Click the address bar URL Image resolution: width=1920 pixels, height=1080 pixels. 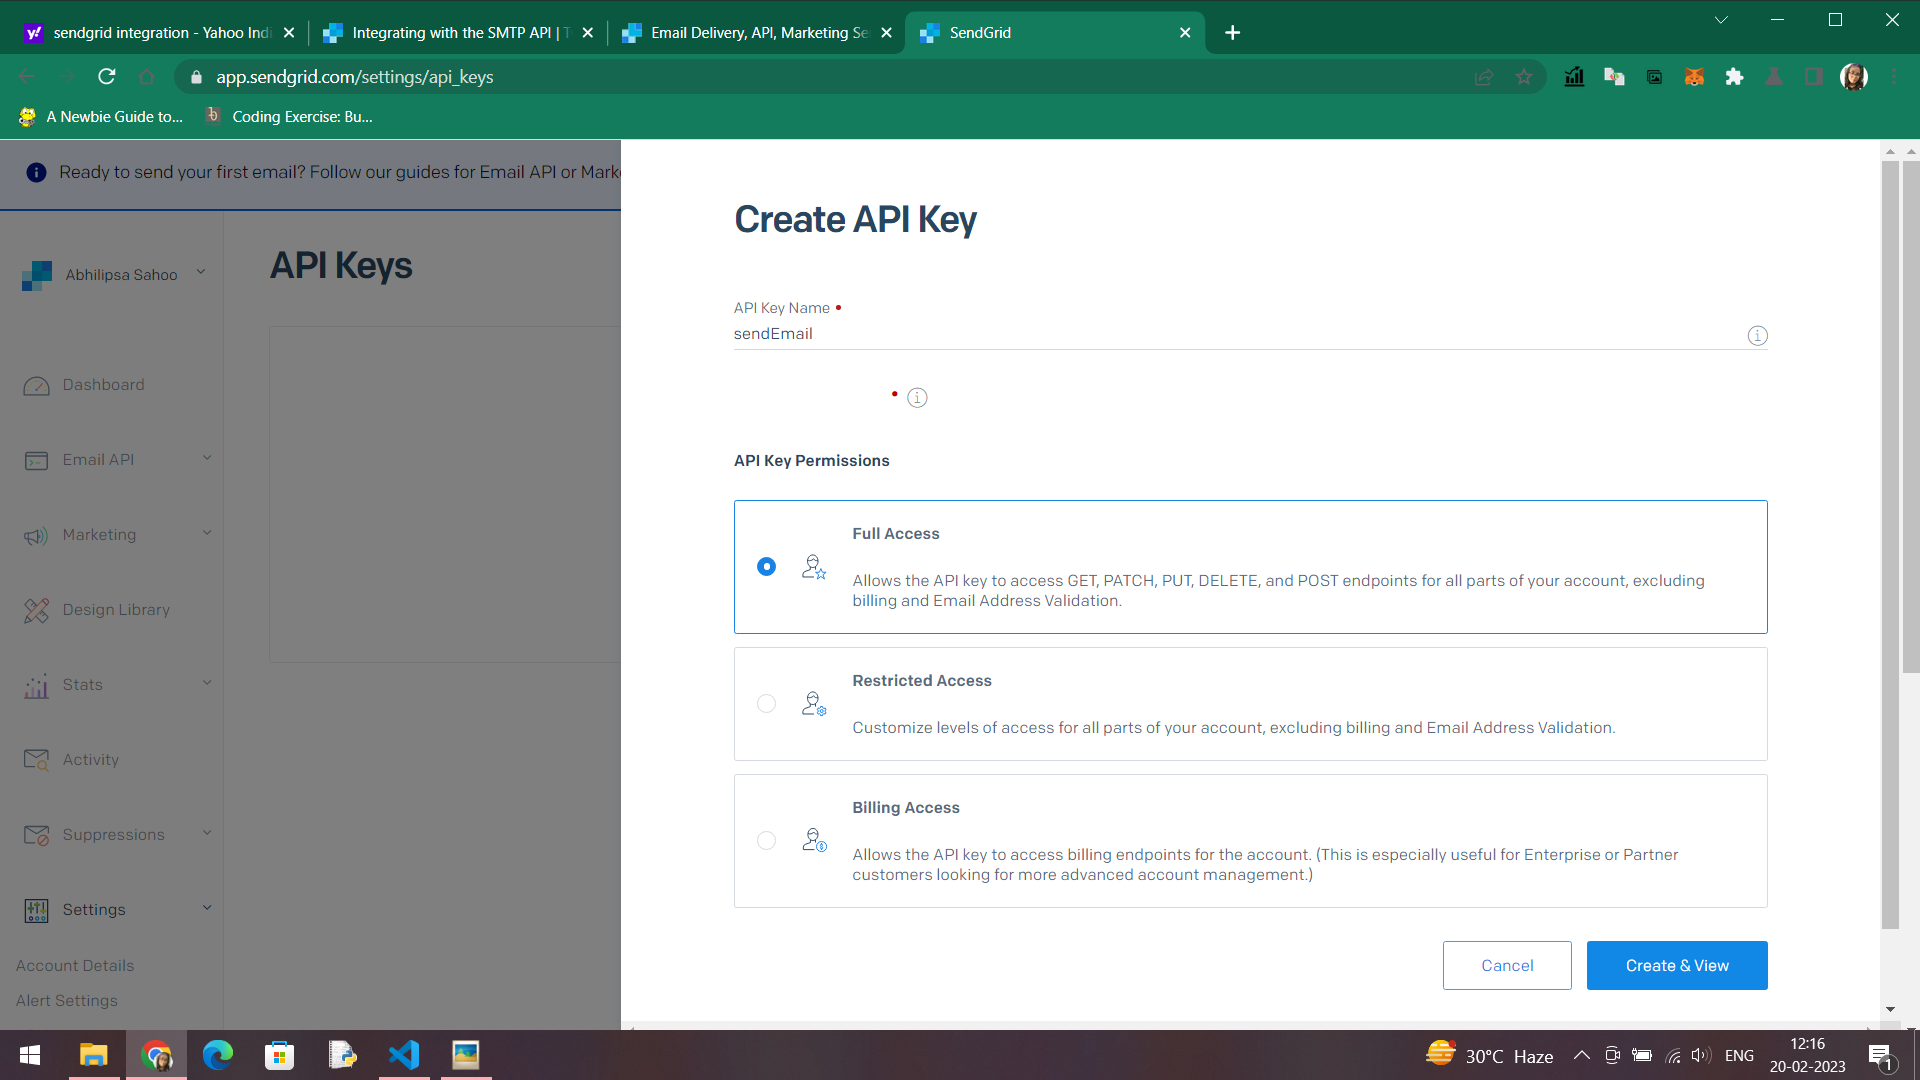(x=354, y=77)
